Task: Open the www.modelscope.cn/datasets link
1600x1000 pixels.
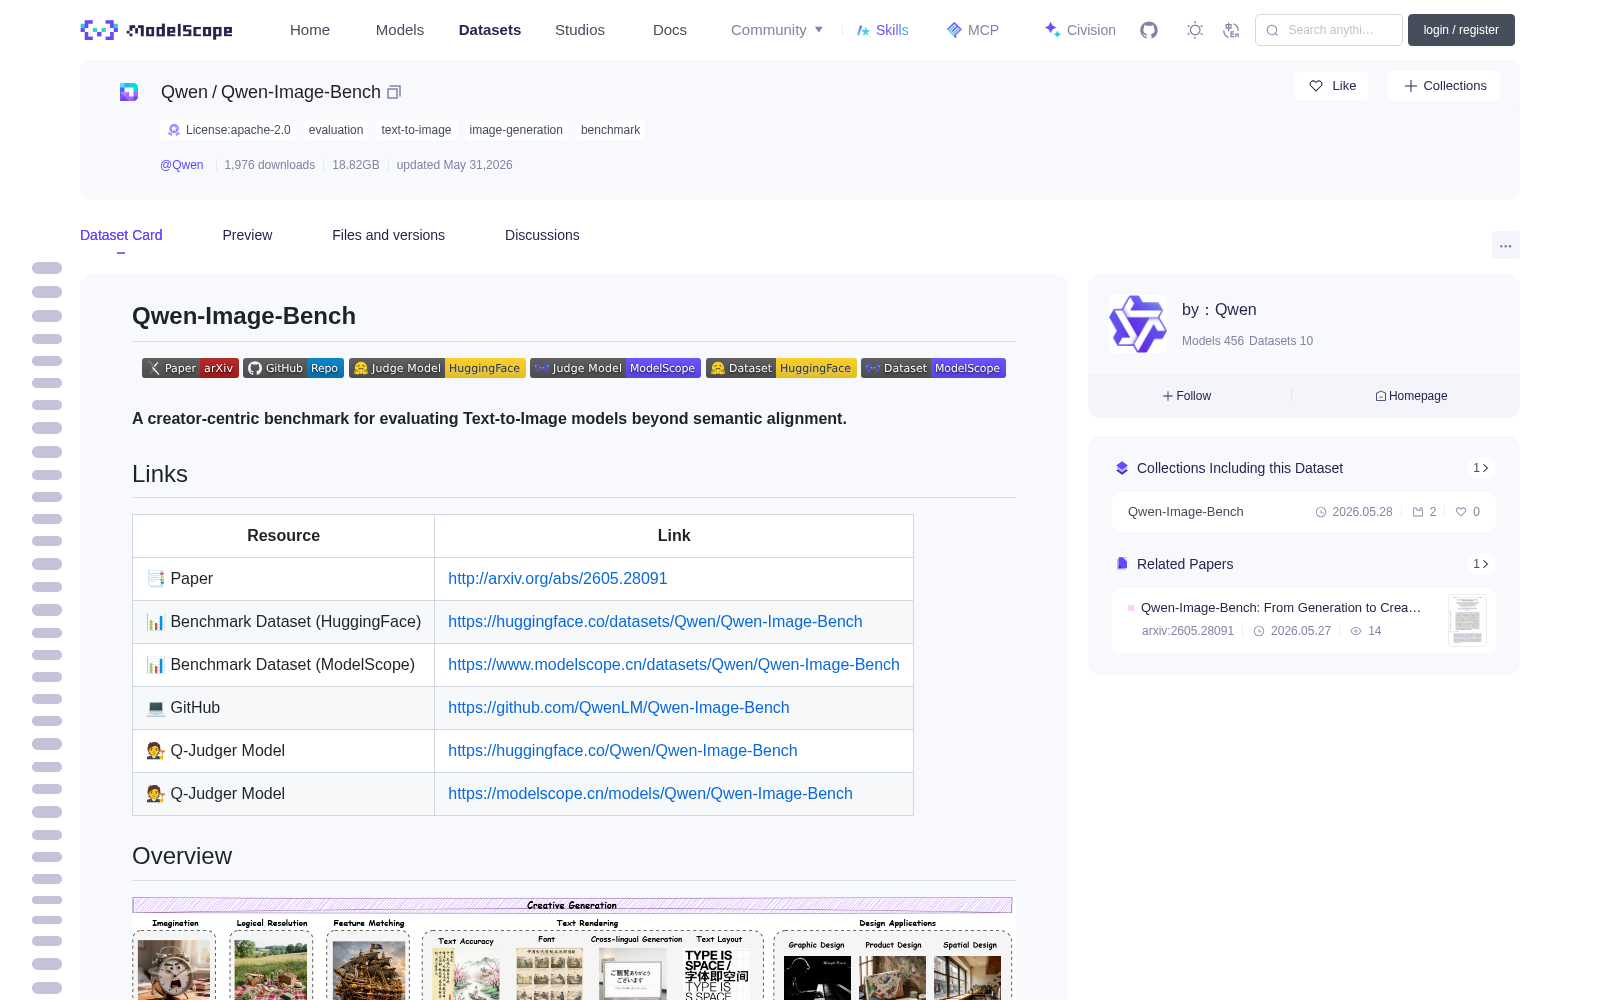Action: [674, 665]
